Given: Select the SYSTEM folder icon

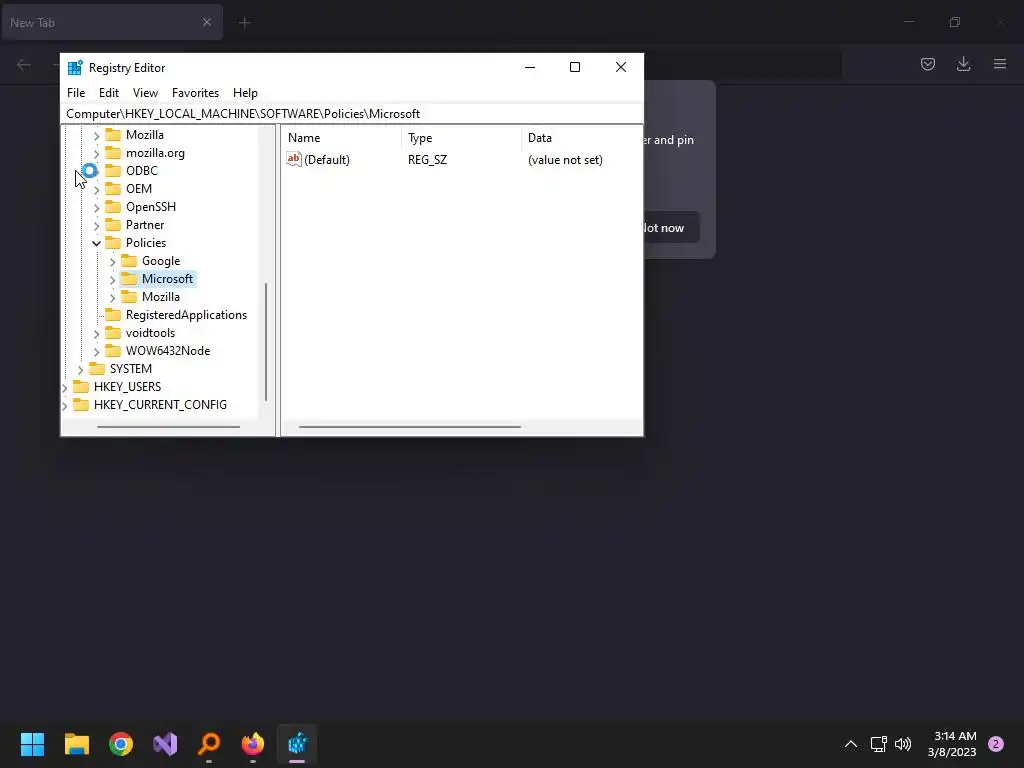Looking at the screenshot, I should point(97,368).
